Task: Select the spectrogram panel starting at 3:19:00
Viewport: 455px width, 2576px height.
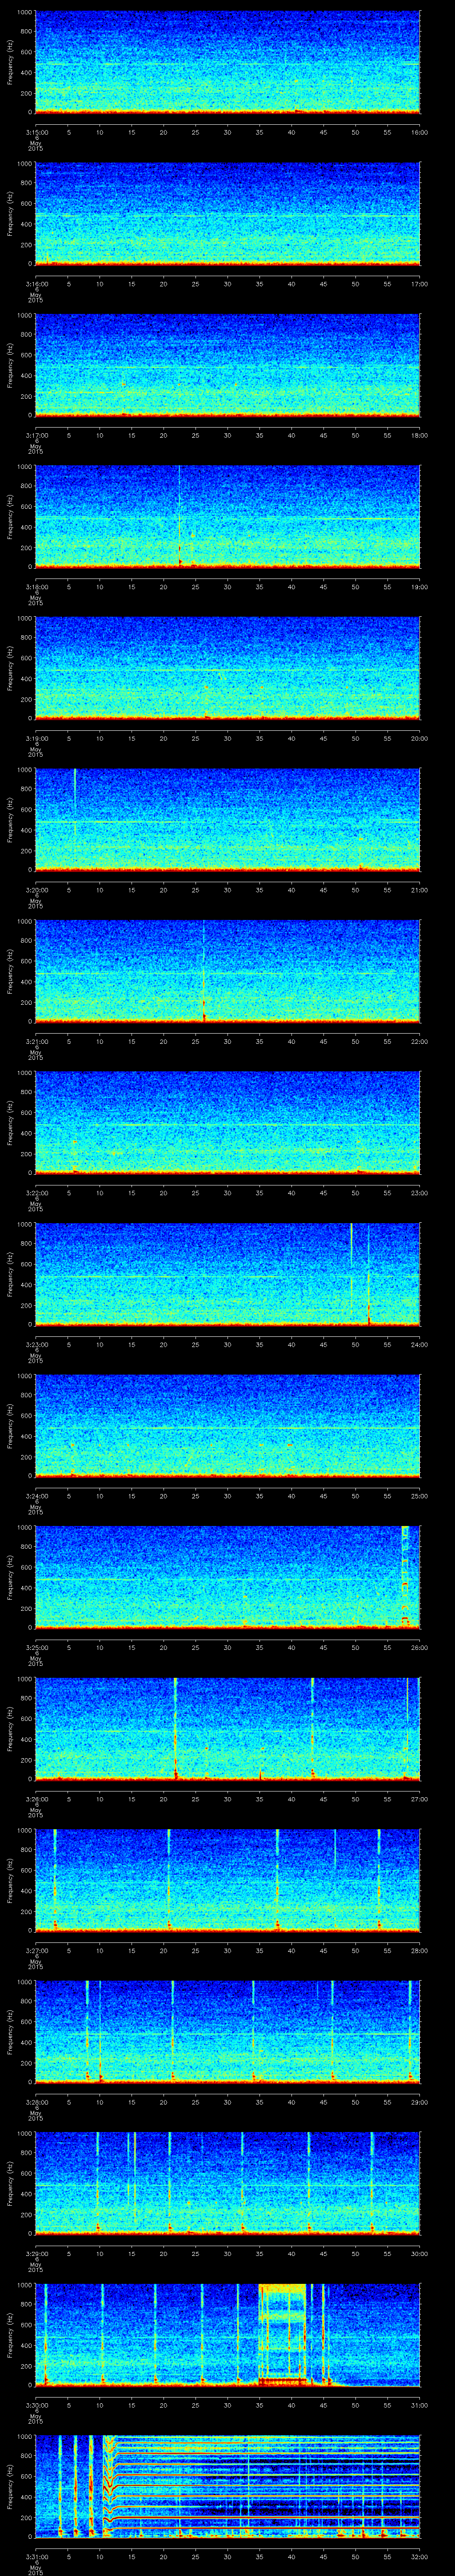Action: tap(227, 668)
